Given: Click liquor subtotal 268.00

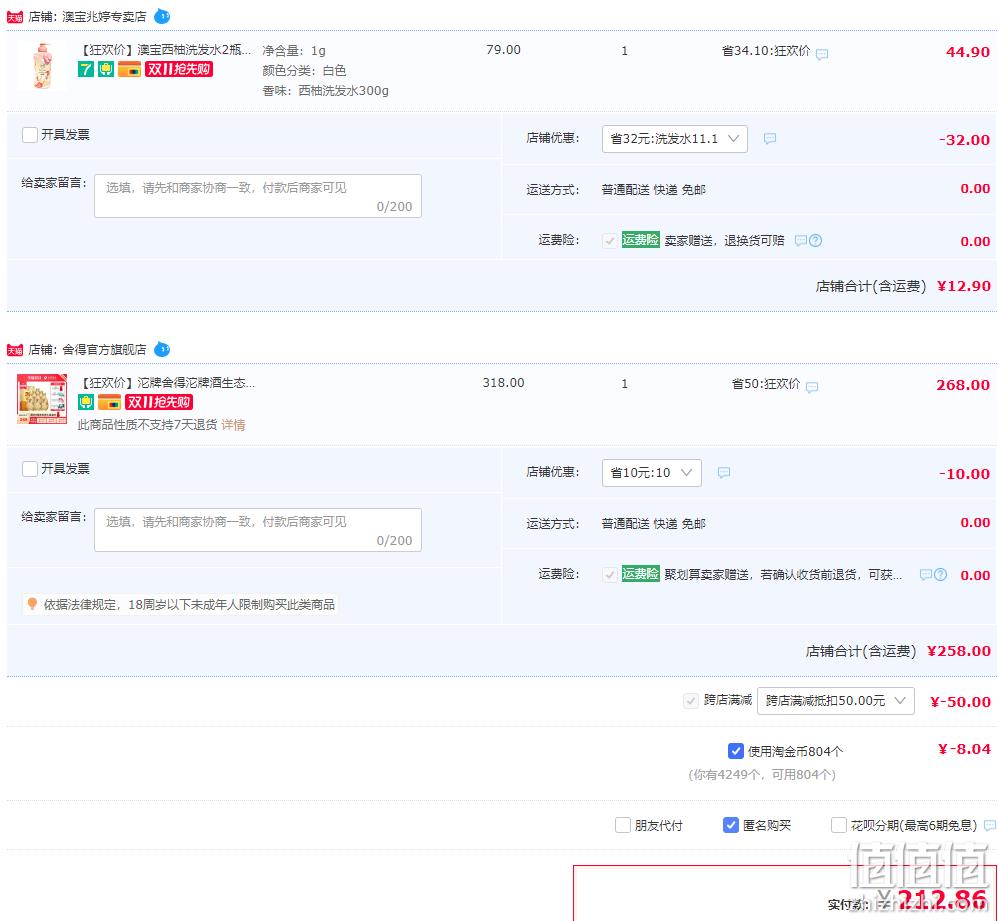Looking at the screenshot, I should click(963, 385).
